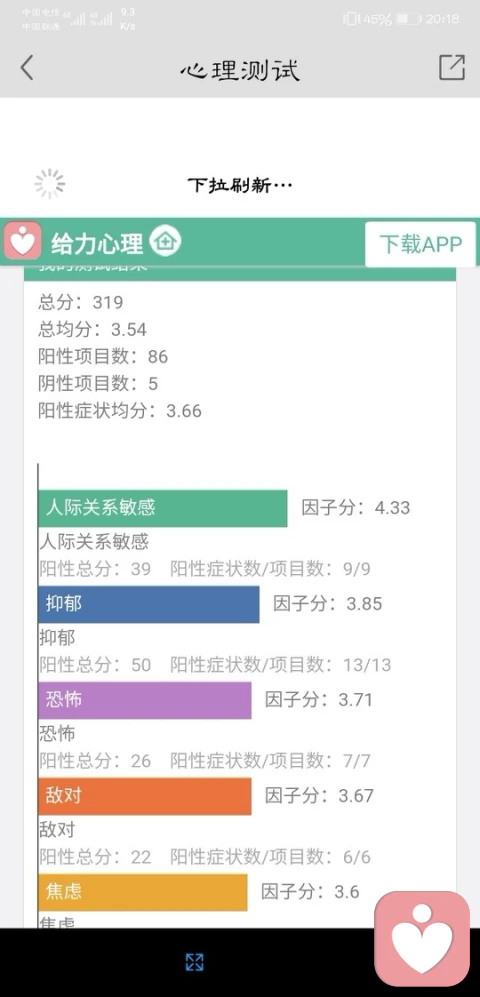Tap 因子分: 4.33 score label
This screenshot has height=997, width=480.
(x=356, y=508)
